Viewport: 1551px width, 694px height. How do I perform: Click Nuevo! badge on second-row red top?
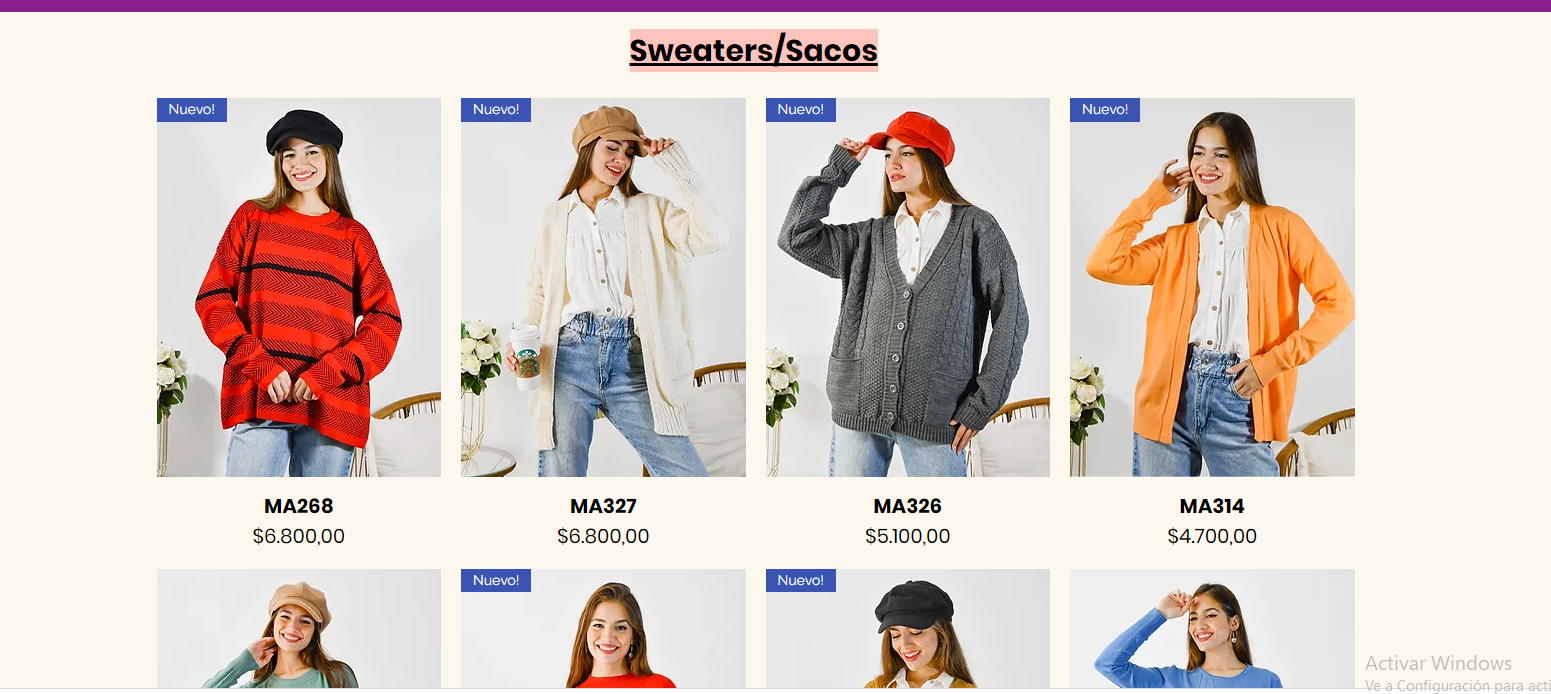pos(496,581)
